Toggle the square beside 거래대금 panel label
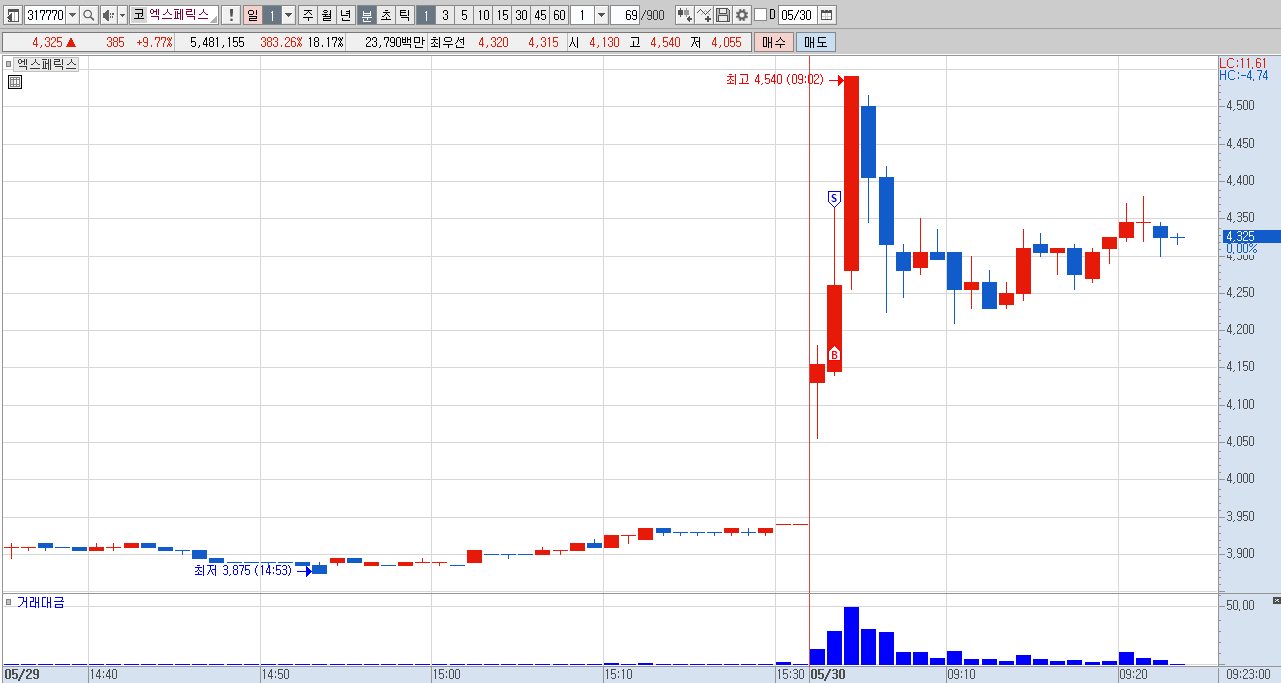 [x=9, y=602]
